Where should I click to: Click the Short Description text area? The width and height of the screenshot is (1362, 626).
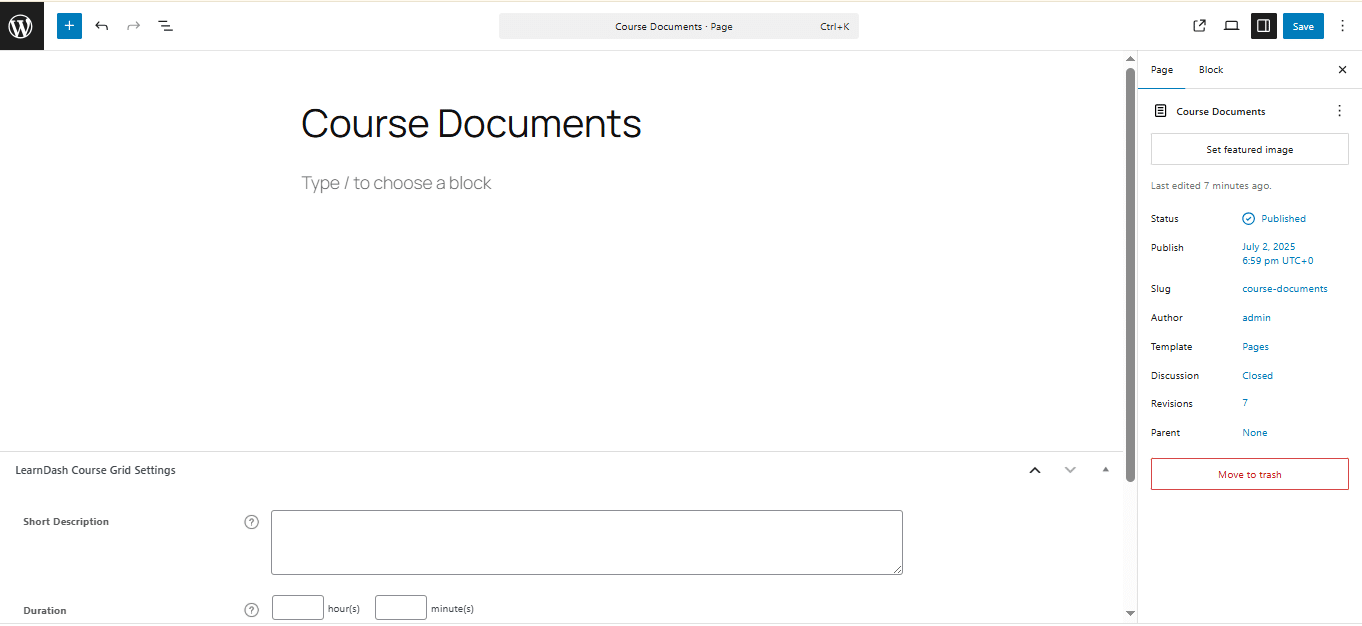[587, 543]
